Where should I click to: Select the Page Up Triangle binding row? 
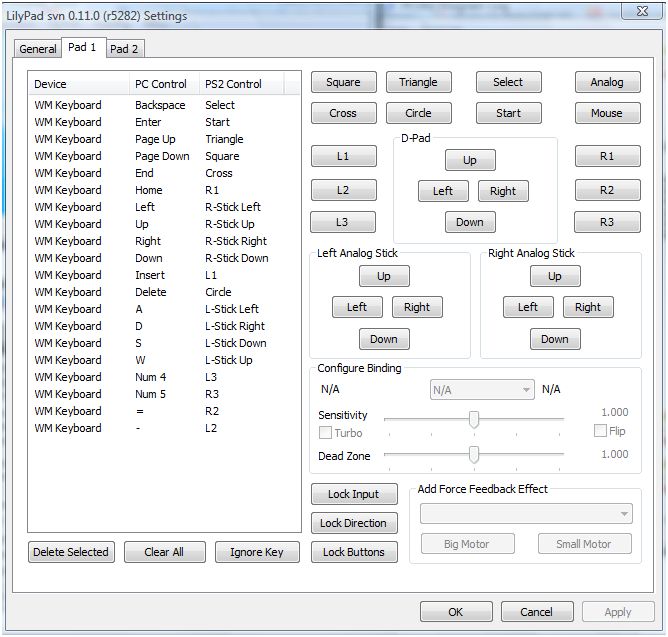(x=164, y=139)
